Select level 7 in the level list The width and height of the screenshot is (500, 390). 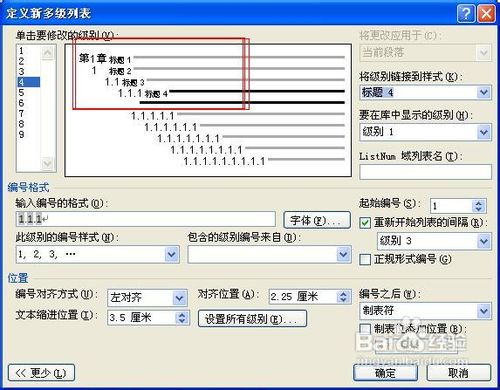[21, 114]
